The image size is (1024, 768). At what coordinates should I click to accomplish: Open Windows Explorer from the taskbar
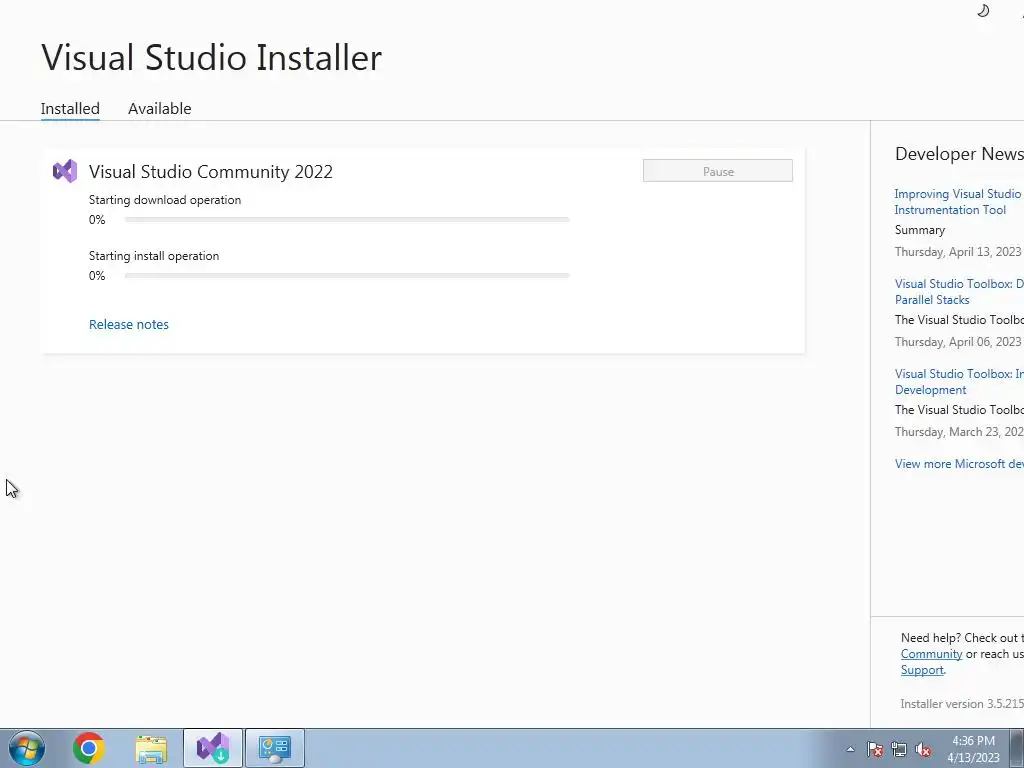[x=151, y=748]
